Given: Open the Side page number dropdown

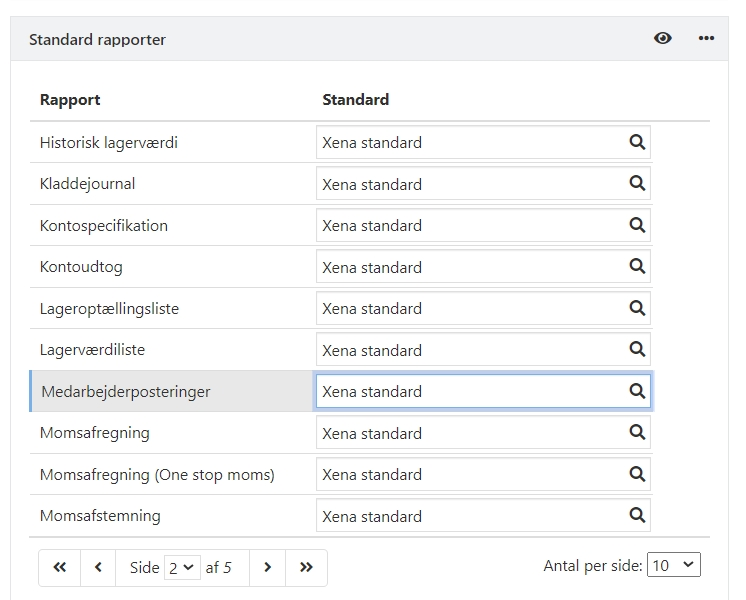Looking at the screenshot, I should [x=184, y=567].
